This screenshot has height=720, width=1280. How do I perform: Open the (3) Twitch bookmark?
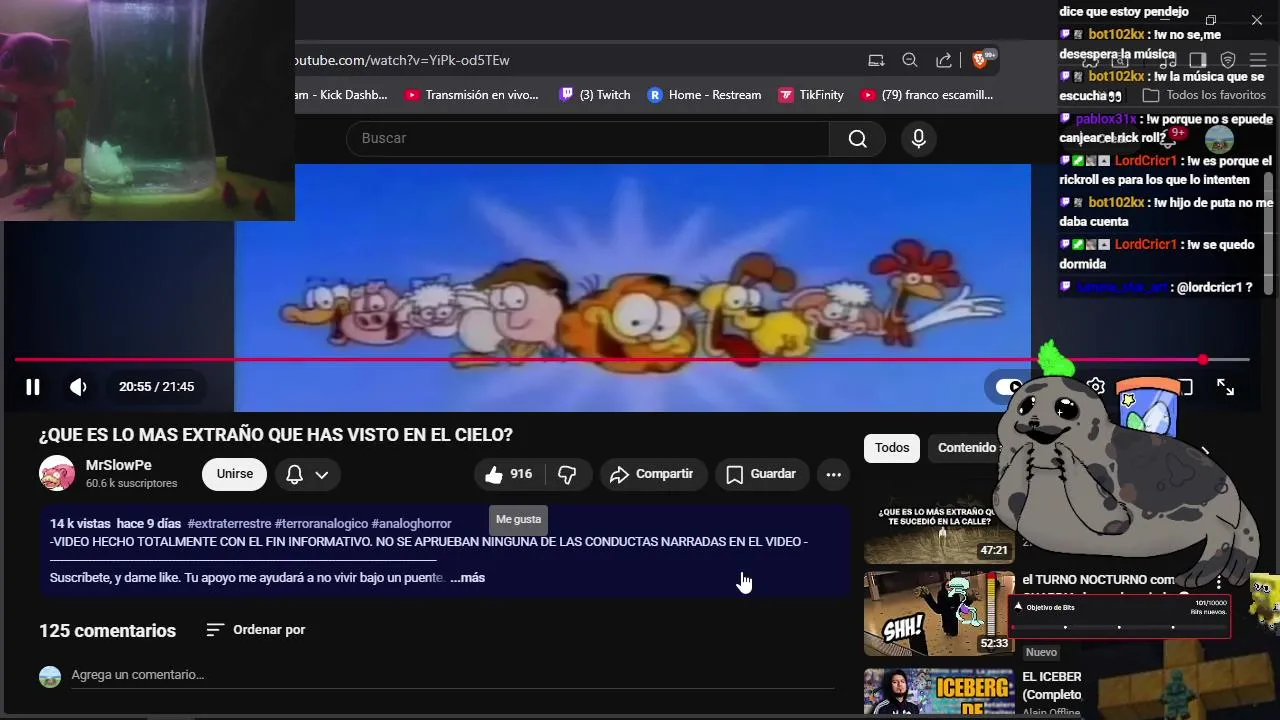coord(595,95)
